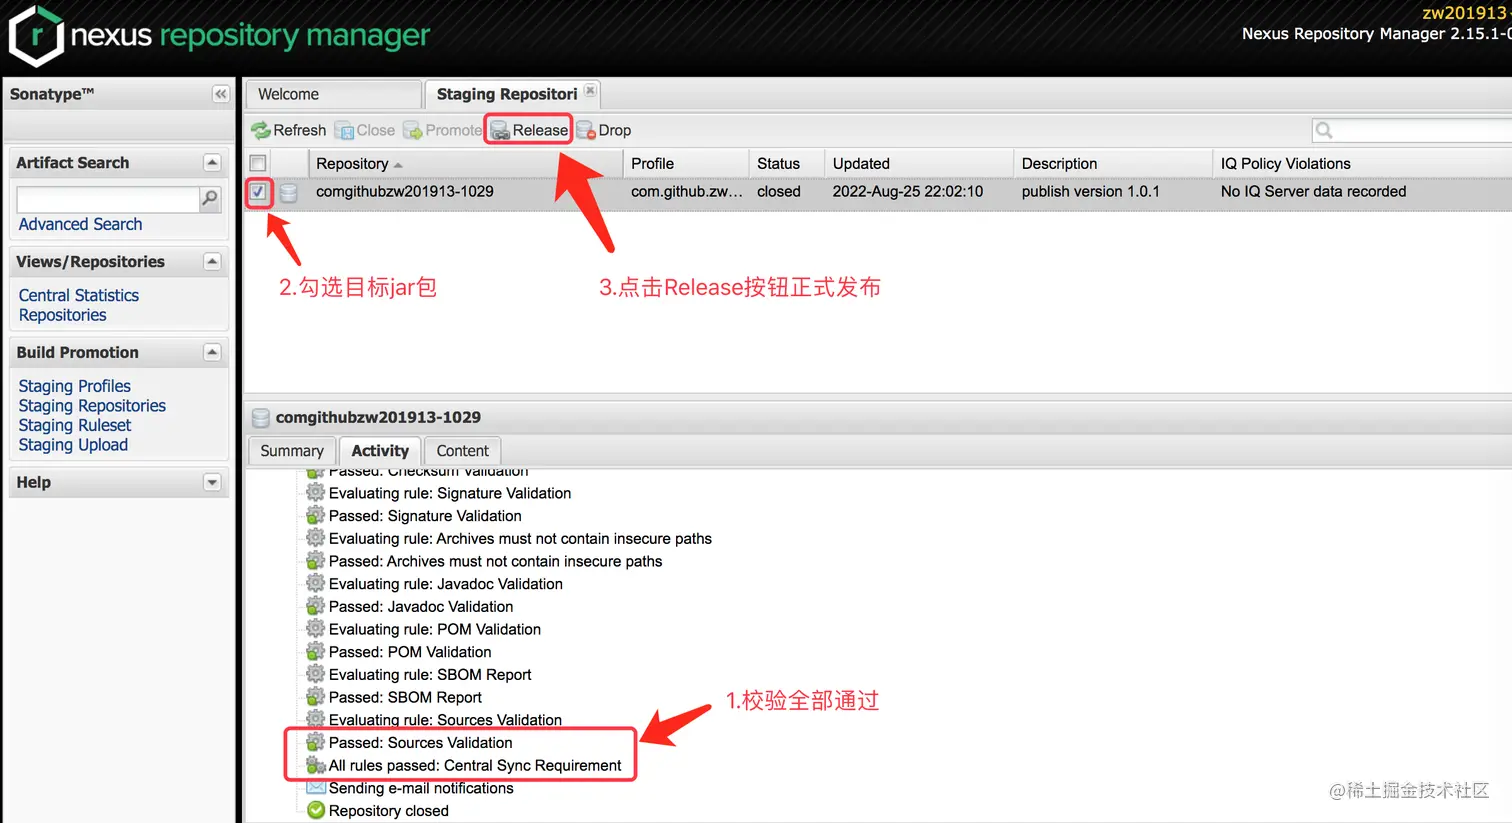Click gear icon for Passed: Signature Validation
The height and width of the screenshot is (823, 1512).
click(315, 516)
